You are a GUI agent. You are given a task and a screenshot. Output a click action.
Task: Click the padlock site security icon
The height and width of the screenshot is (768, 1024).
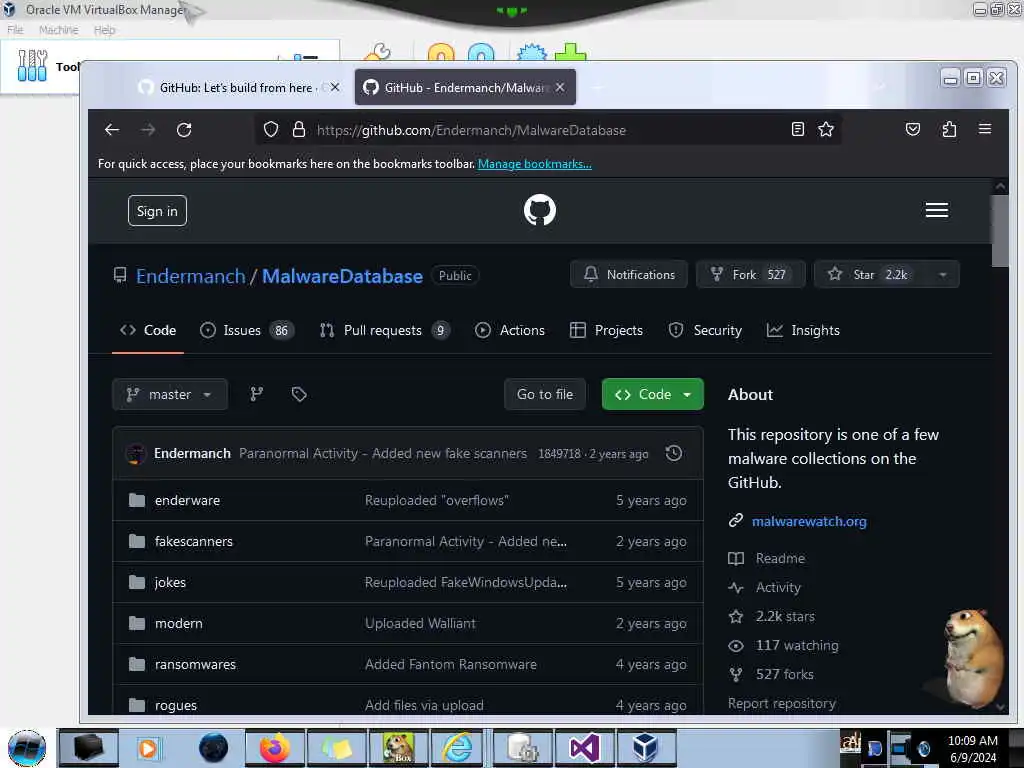click(x=298, y=130)
